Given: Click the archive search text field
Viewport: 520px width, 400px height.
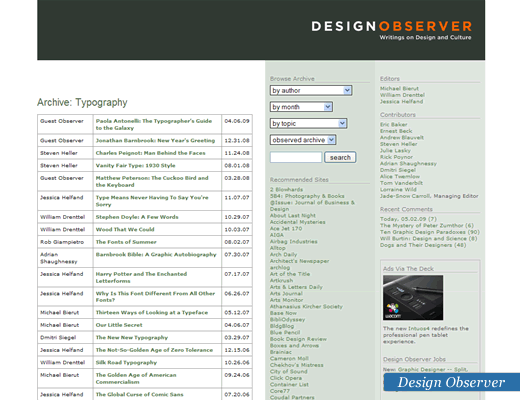Looking at the screenshot, I should pos(296,157).
